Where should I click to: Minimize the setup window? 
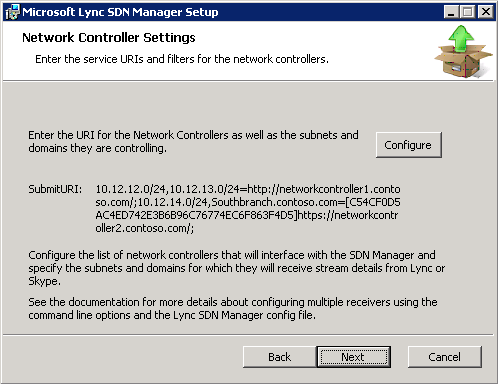pos(451,12)
